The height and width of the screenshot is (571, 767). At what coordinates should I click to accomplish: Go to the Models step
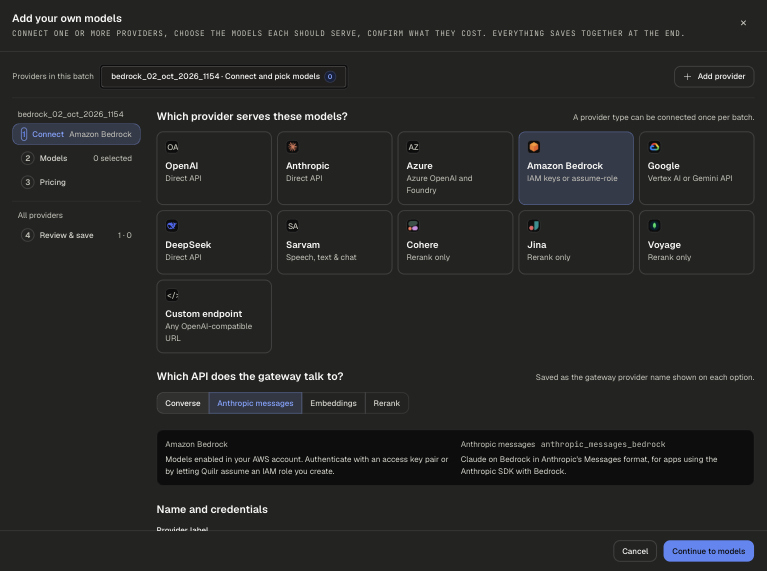tap(76, 158)
